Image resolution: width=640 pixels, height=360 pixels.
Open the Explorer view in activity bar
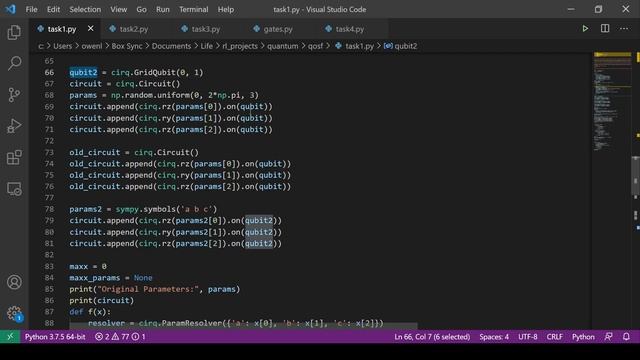(x=14, y=32)
